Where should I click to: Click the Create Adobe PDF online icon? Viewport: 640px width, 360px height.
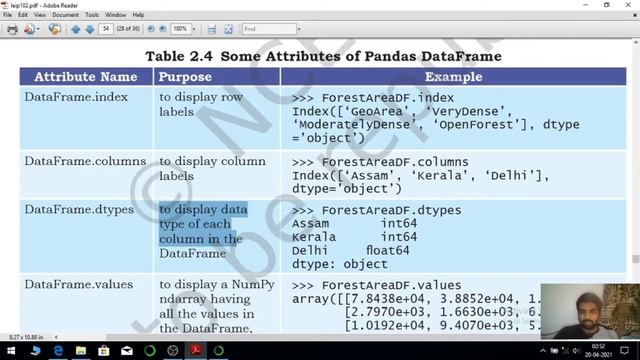tap(29, 29)
